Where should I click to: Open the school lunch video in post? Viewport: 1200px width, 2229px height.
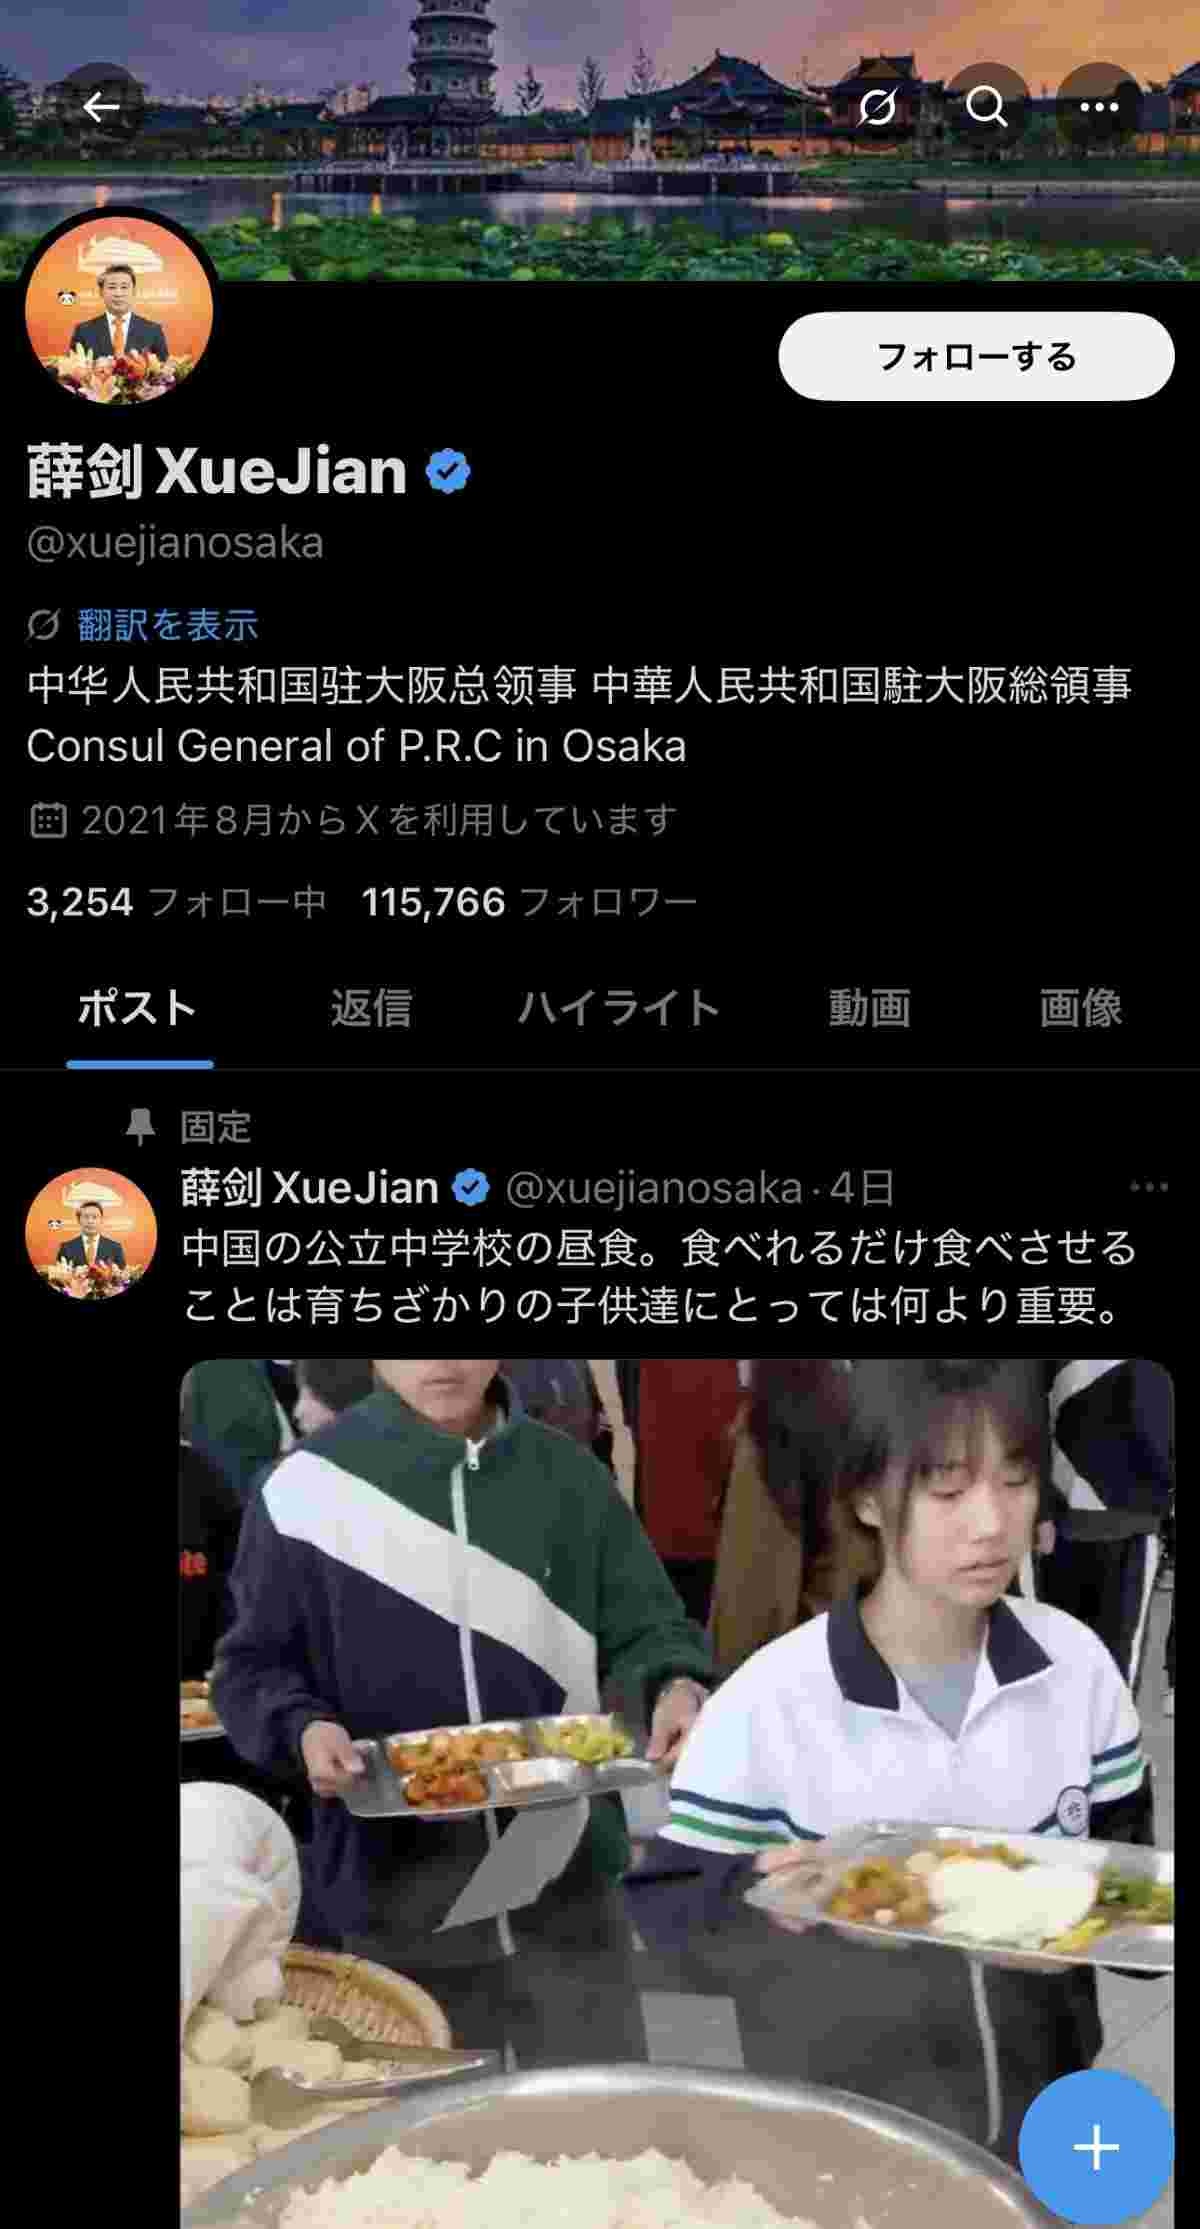[x=676, y=1794]
